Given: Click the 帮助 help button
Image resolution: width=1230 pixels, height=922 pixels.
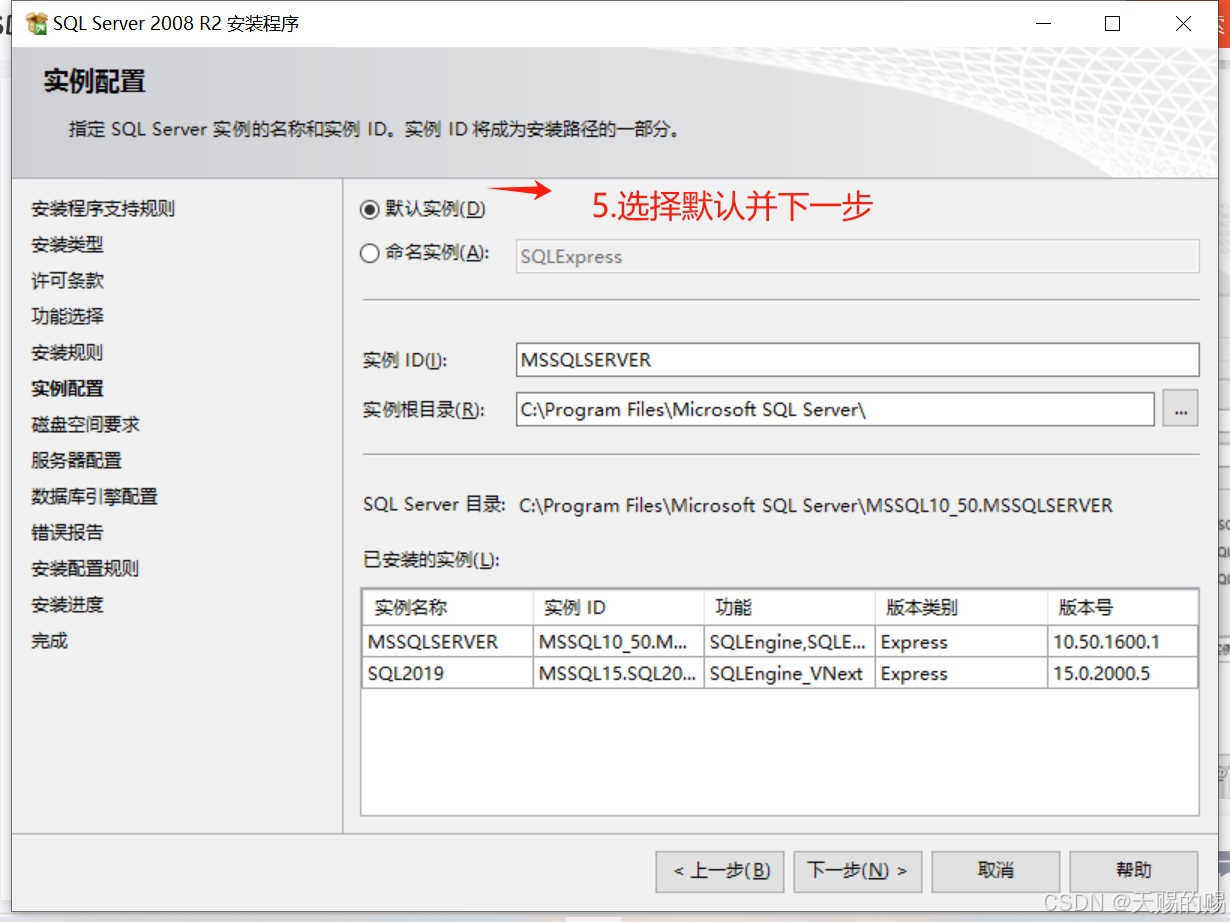Looking at the screenshot, I should tap(1134, 871).
